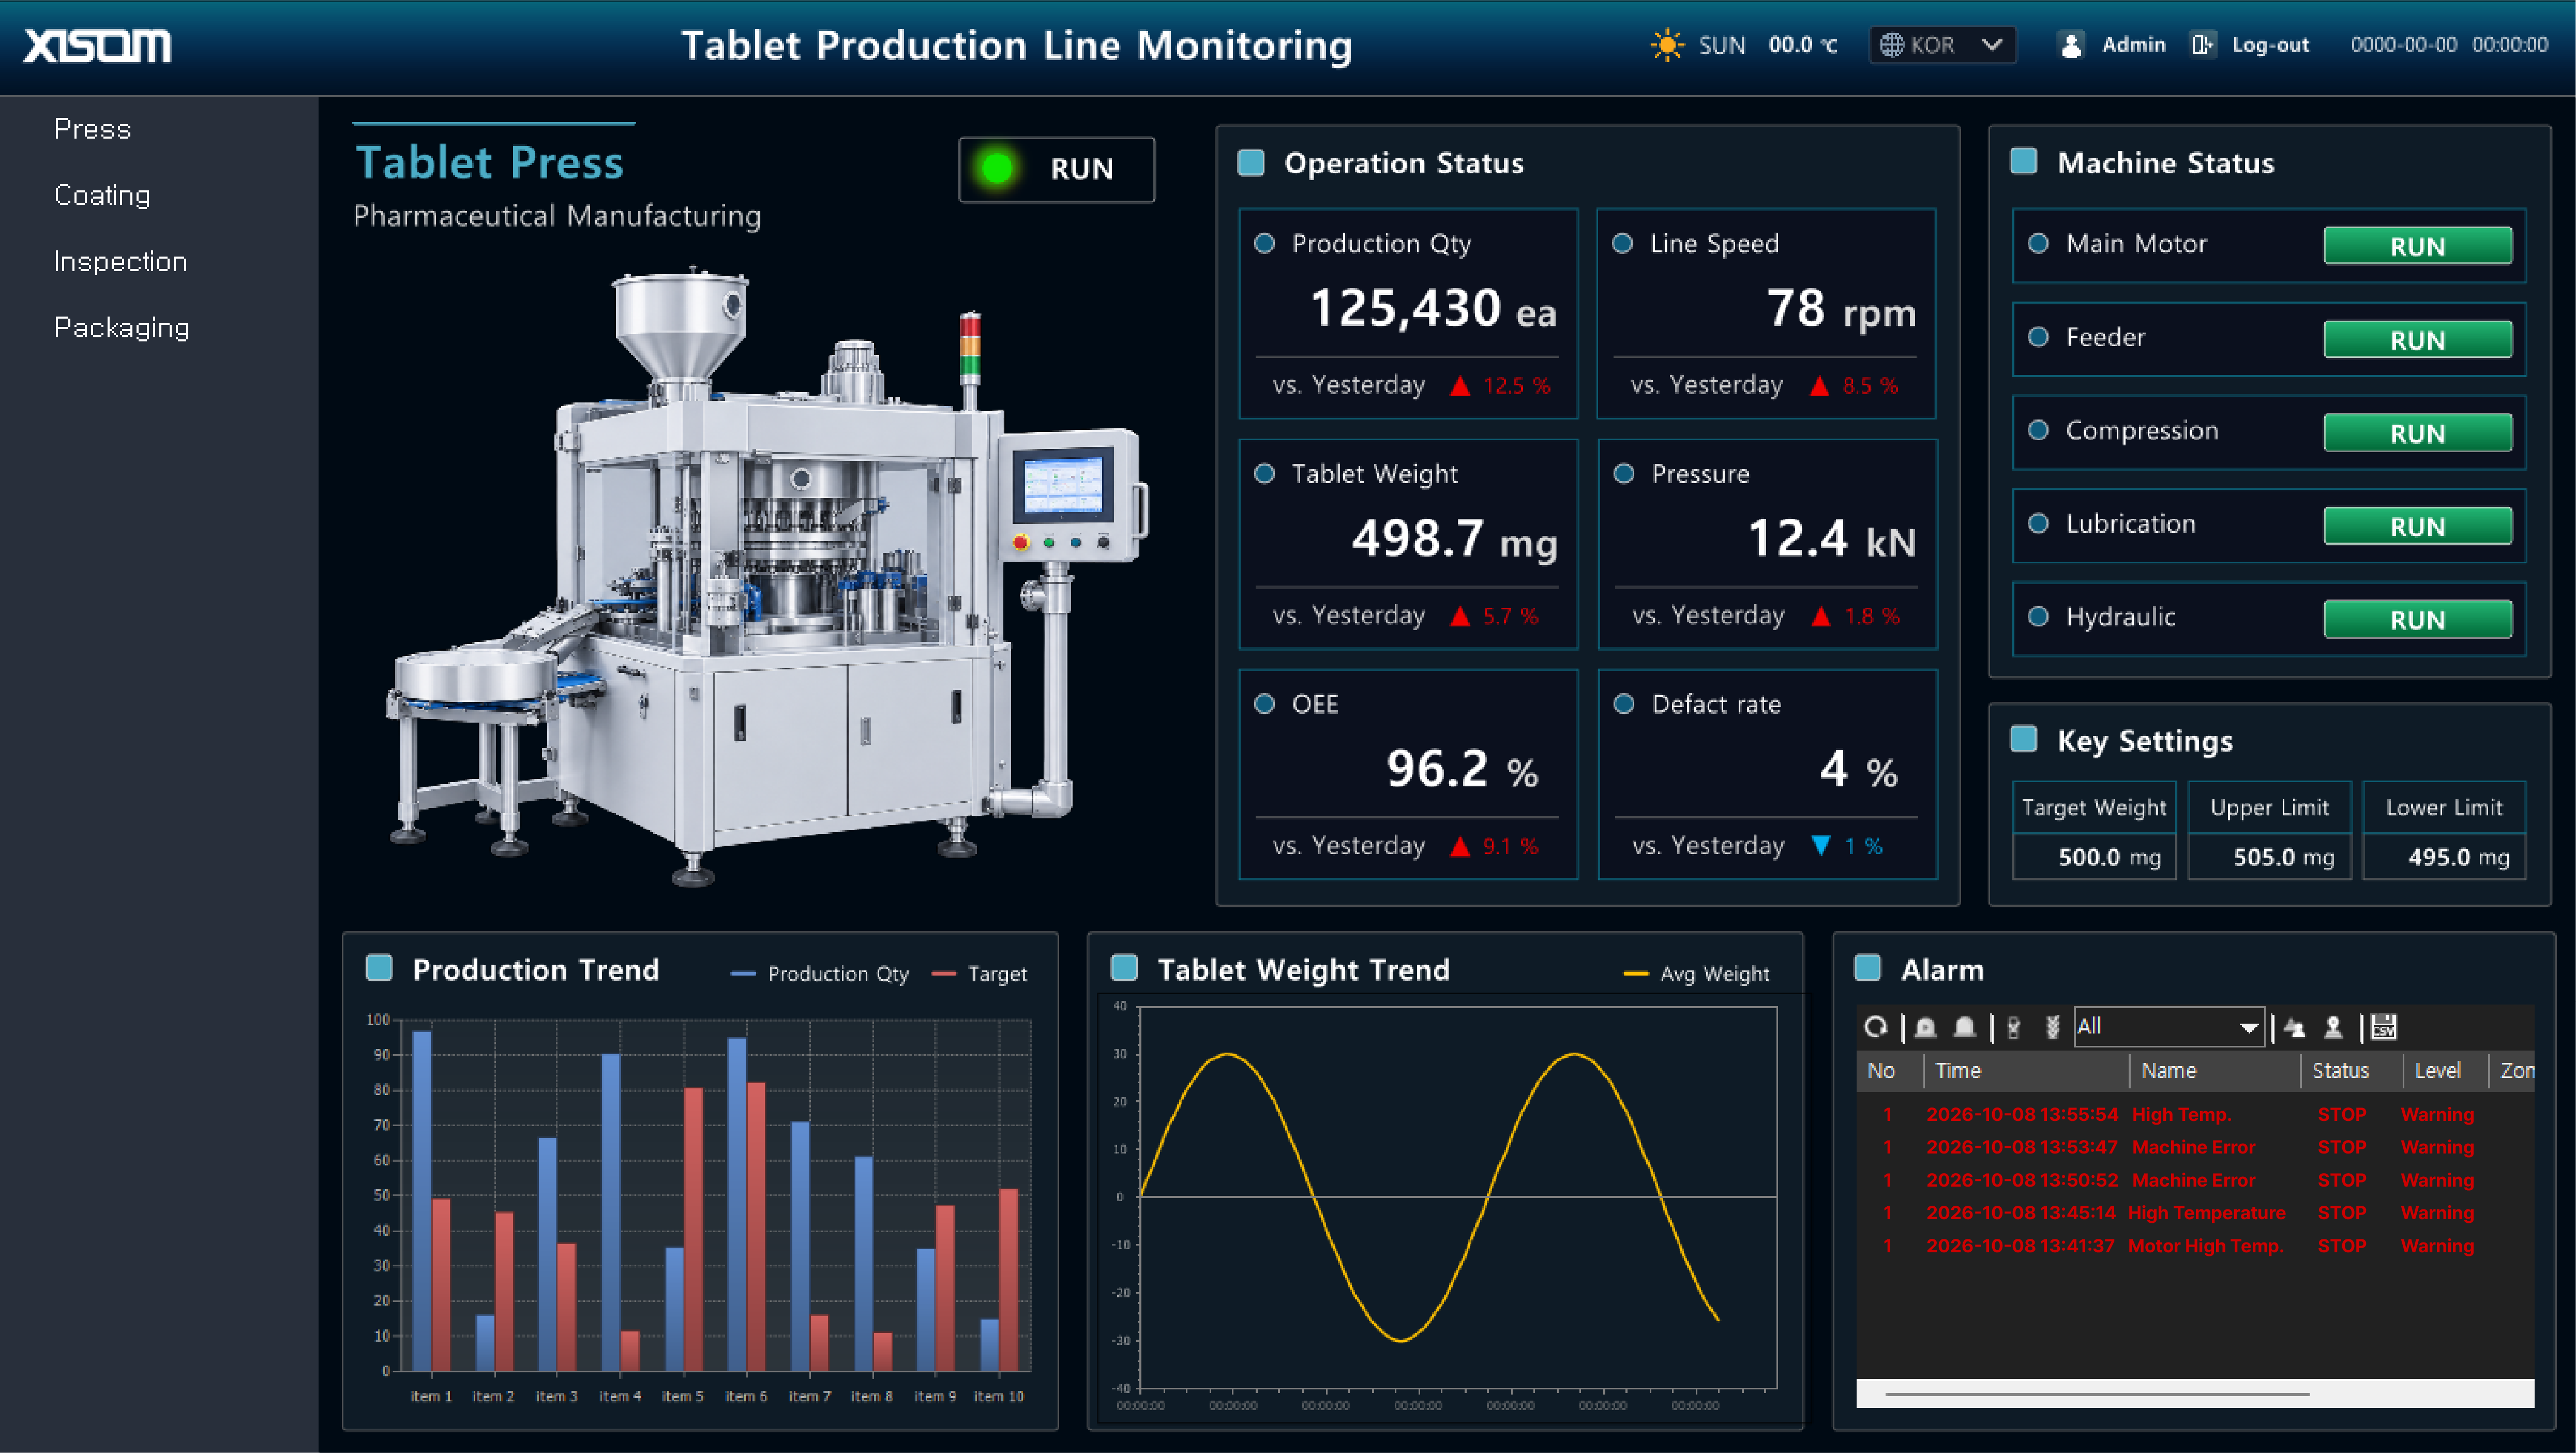Click the single acknowledge pin icon in Alarm toolbar
The width and height of the screenshot is (2576, 1453).
click(2014, 1027)
